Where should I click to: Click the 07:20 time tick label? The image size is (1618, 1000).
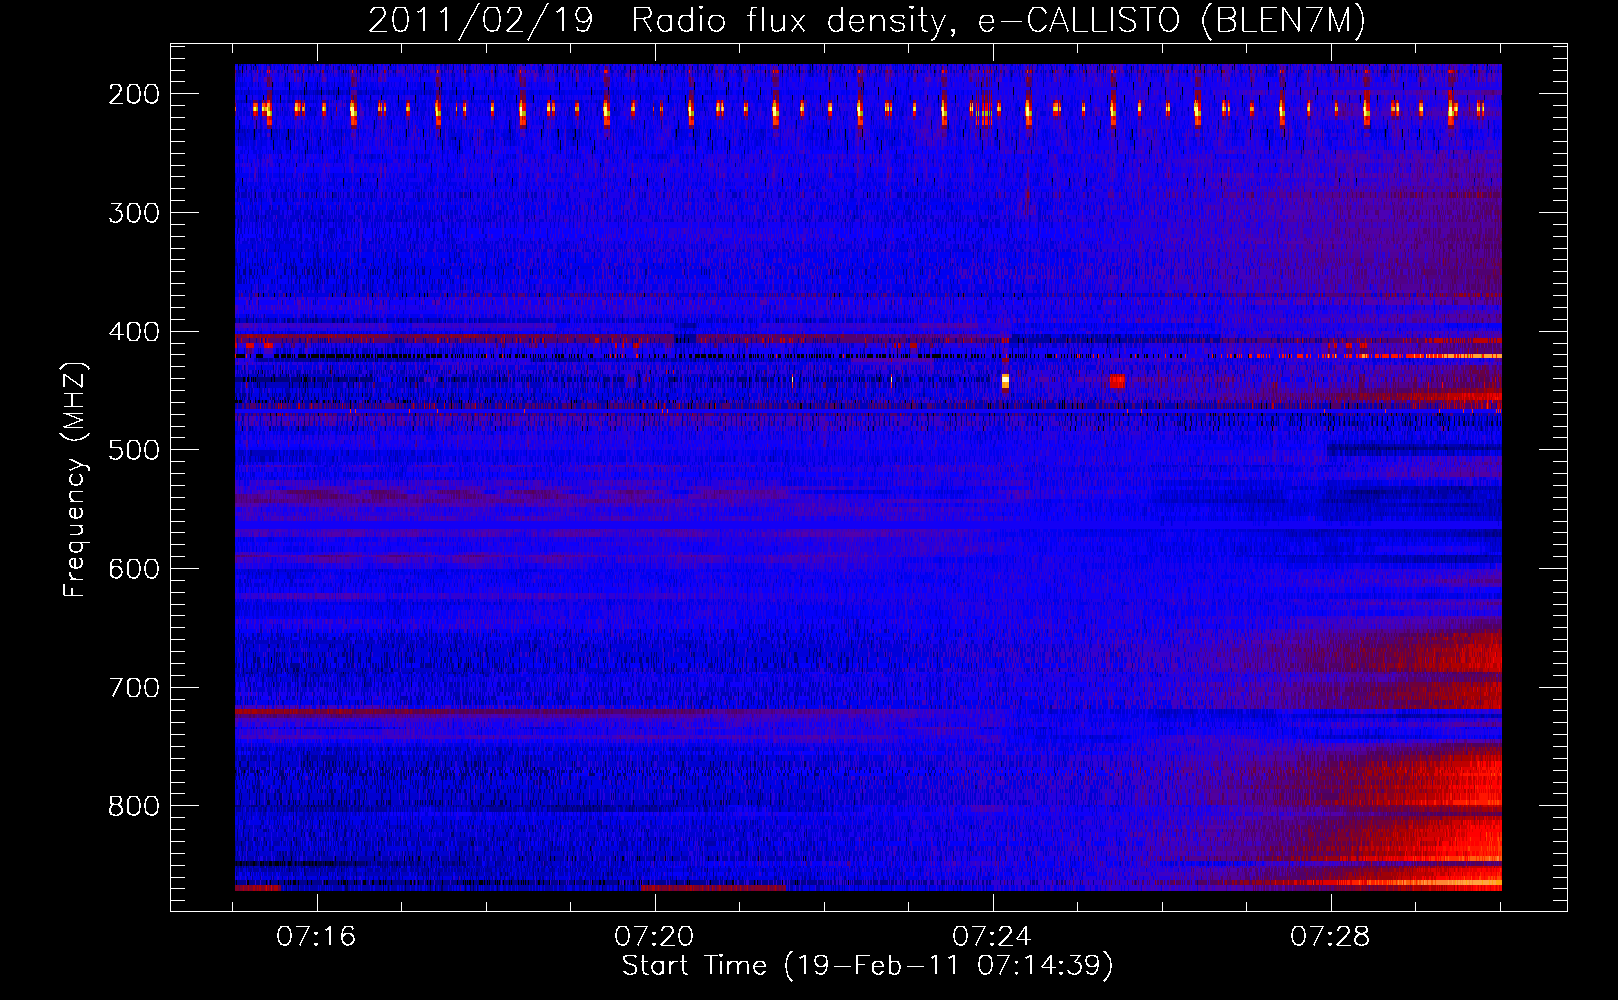click(x=654, y=937)
